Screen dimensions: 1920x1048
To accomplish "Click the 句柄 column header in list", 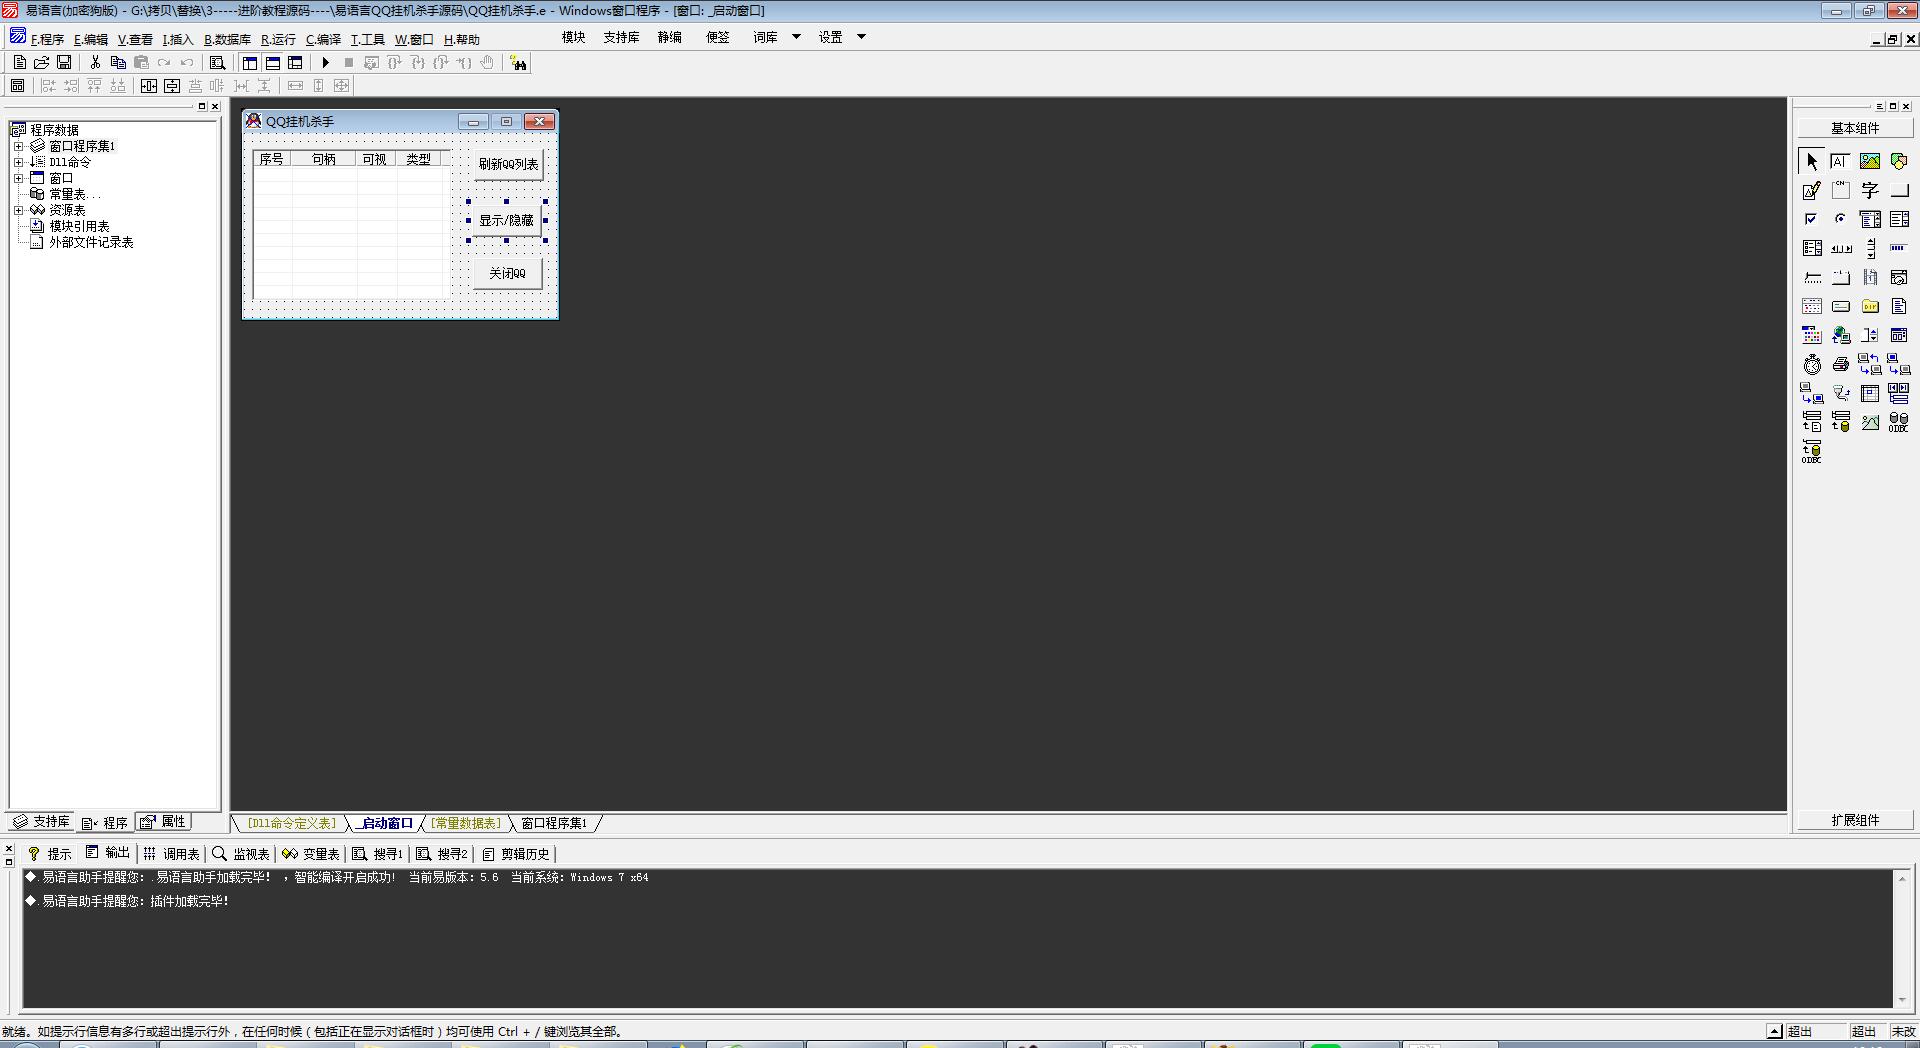I will pos(324,159).
